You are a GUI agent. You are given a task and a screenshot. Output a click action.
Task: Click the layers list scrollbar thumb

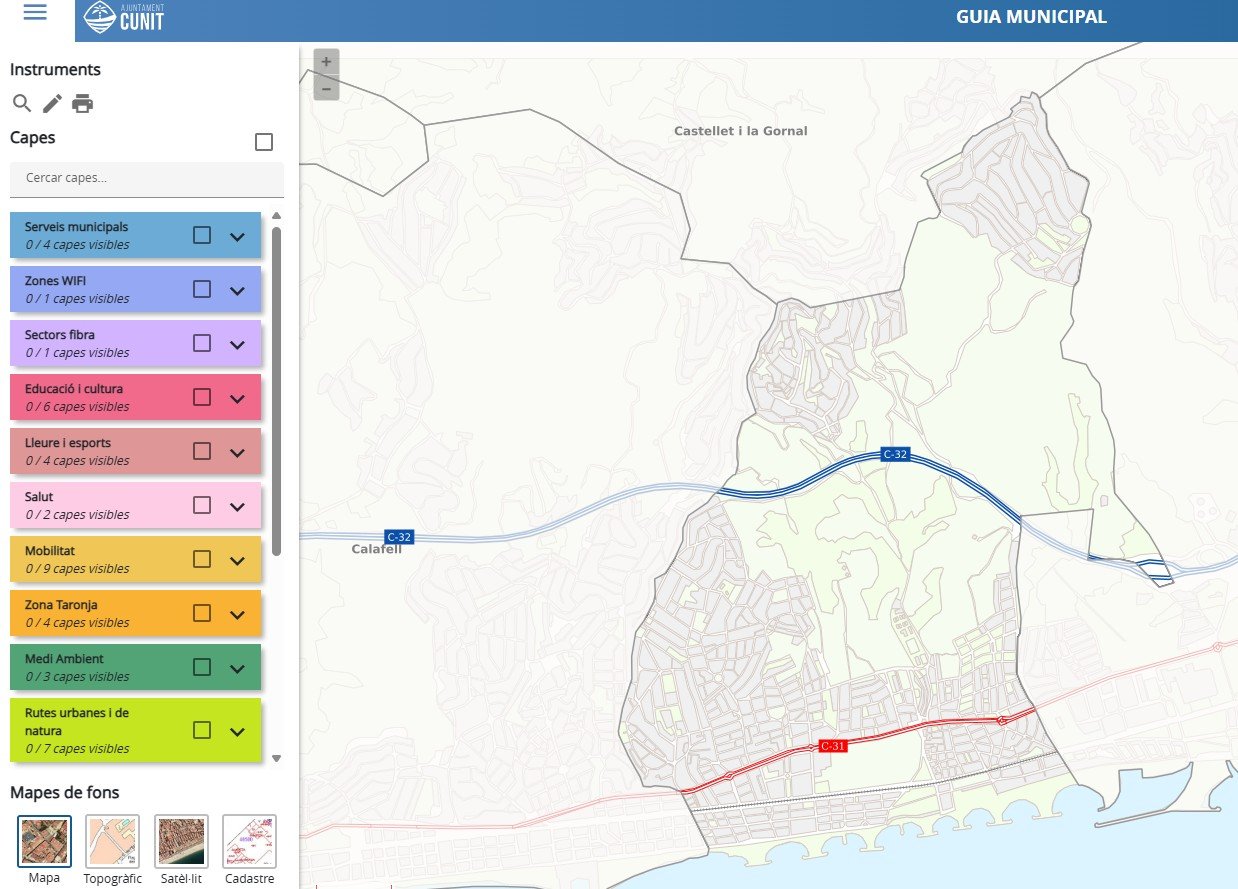[277, 391]
